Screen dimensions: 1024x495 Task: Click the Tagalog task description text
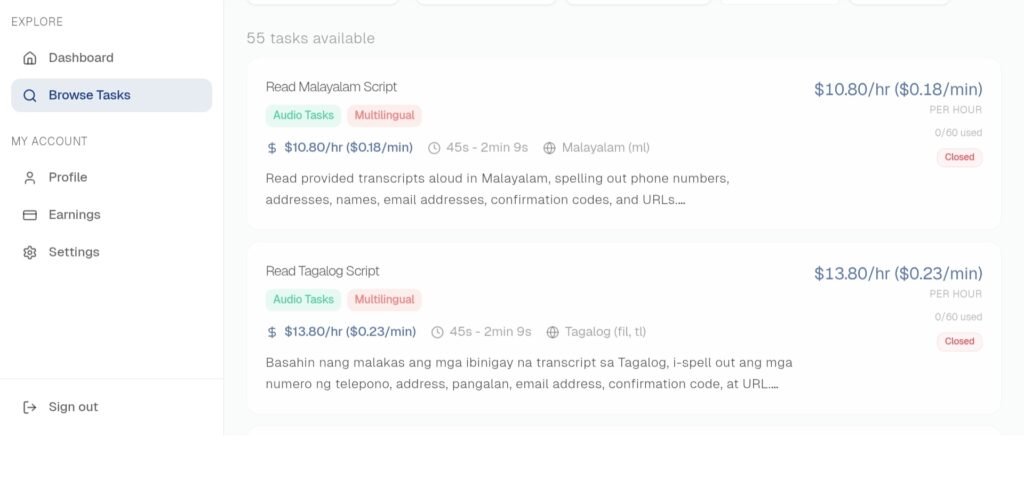tap(529, 373)
